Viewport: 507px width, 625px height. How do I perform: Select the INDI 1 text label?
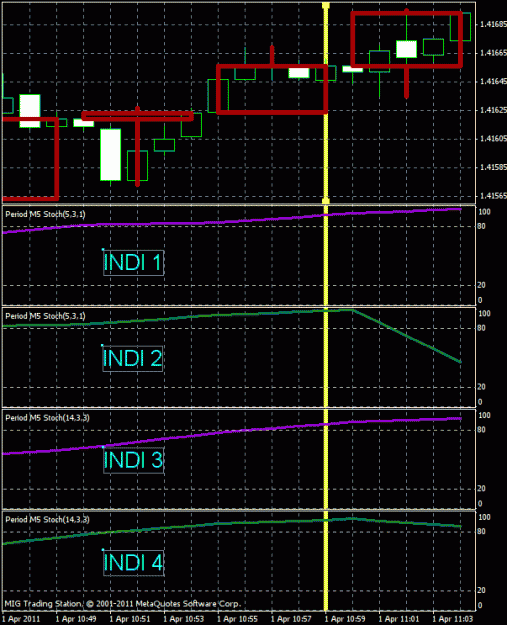point(133,262)
